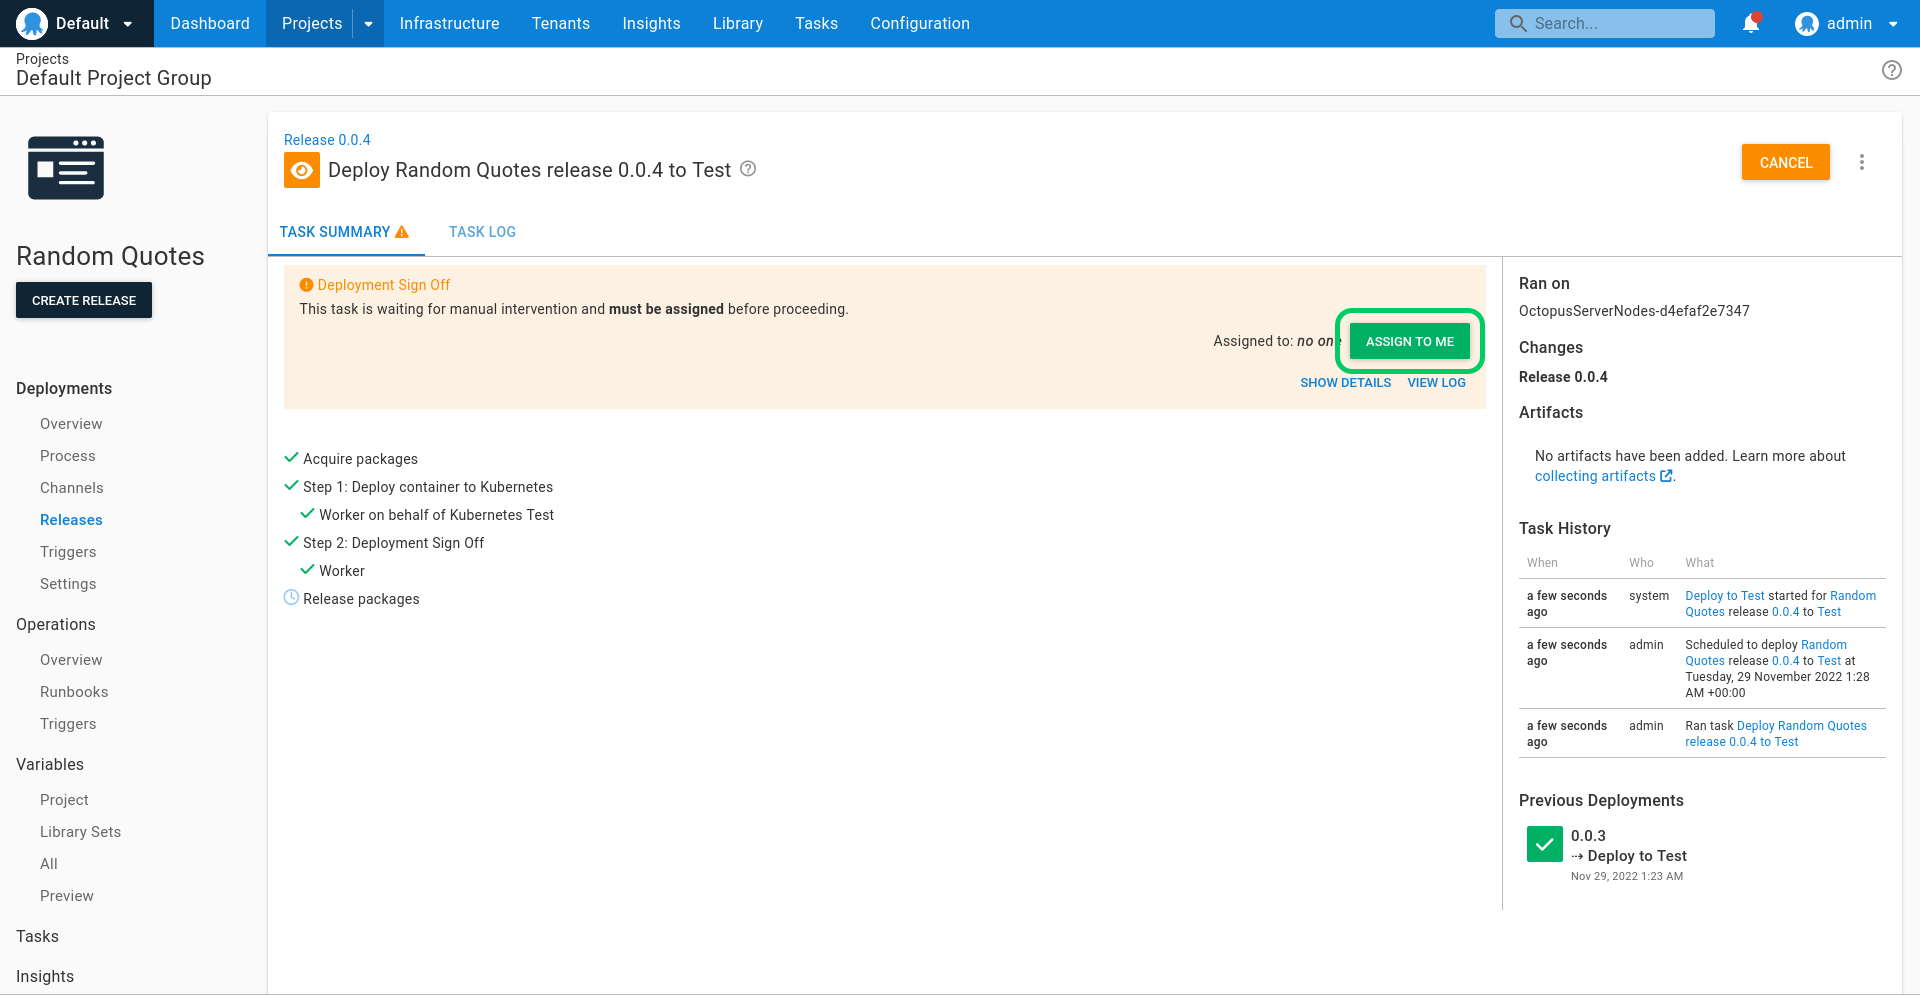Open the Library menu
1920x995 pixels.
[738, 23]
